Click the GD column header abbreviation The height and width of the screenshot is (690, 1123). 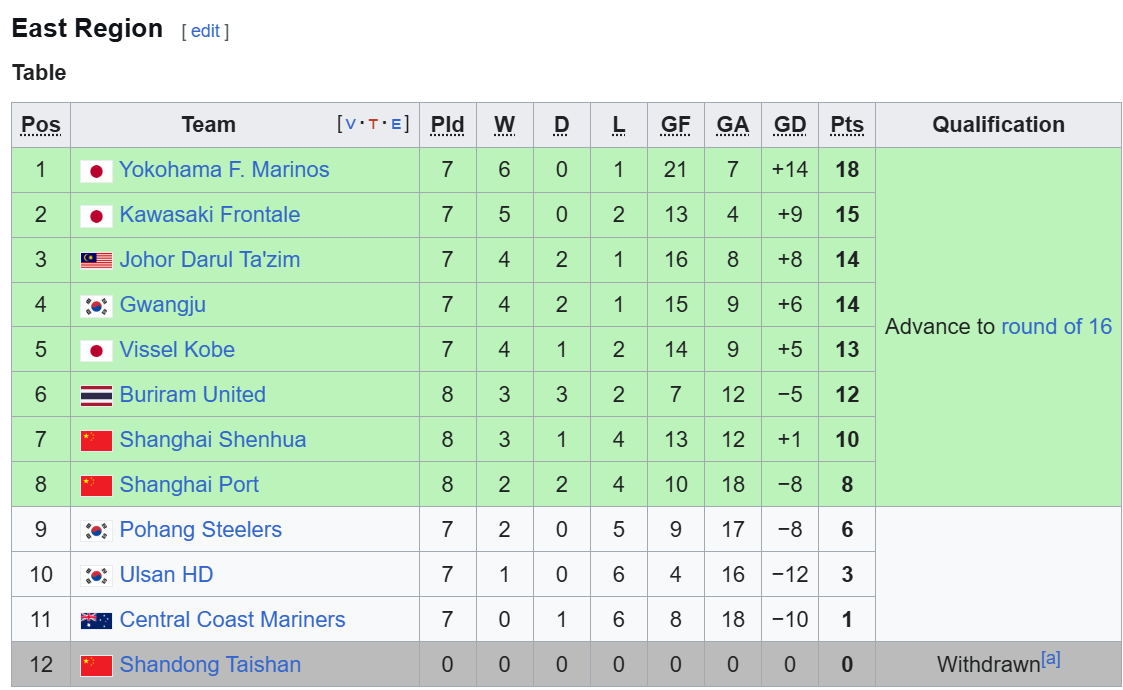790,125
